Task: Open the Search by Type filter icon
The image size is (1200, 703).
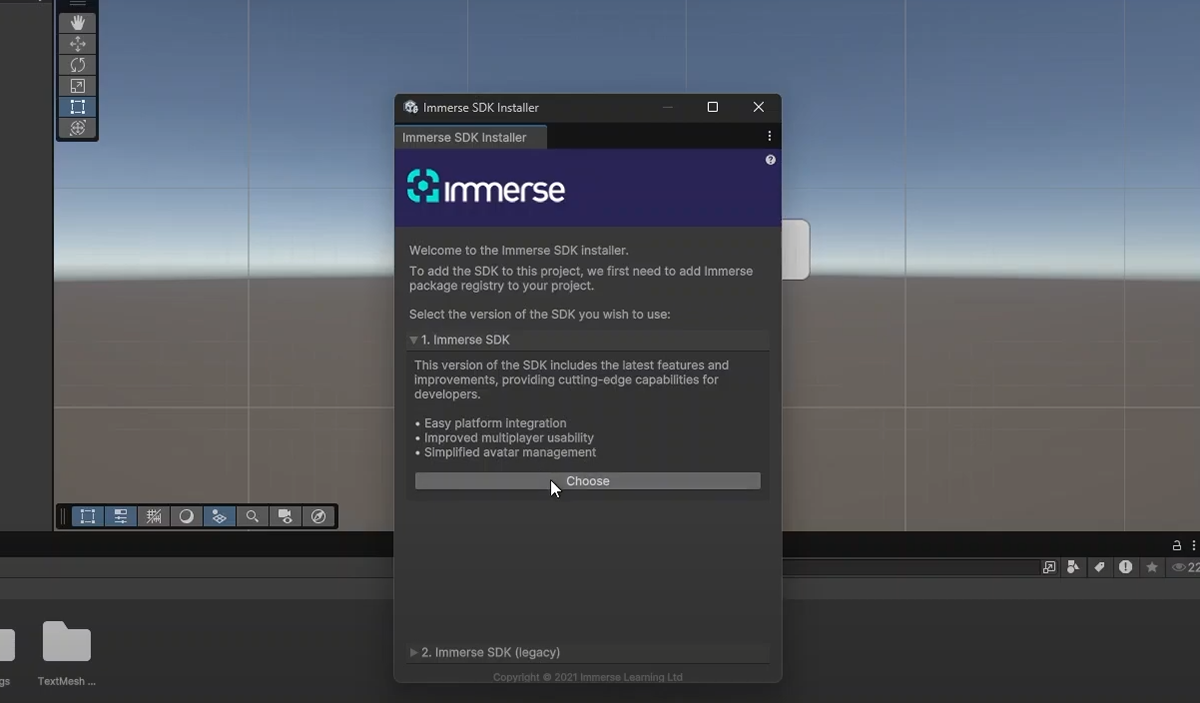Action: [1073, 567]
